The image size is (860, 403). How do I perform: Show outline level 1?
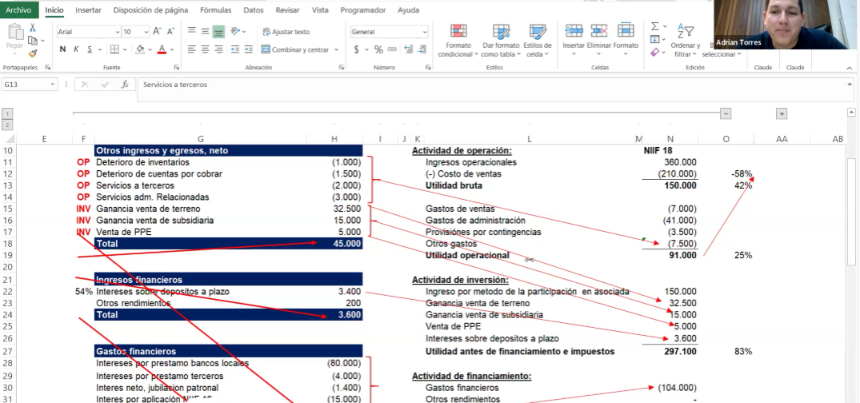[8, 113]
